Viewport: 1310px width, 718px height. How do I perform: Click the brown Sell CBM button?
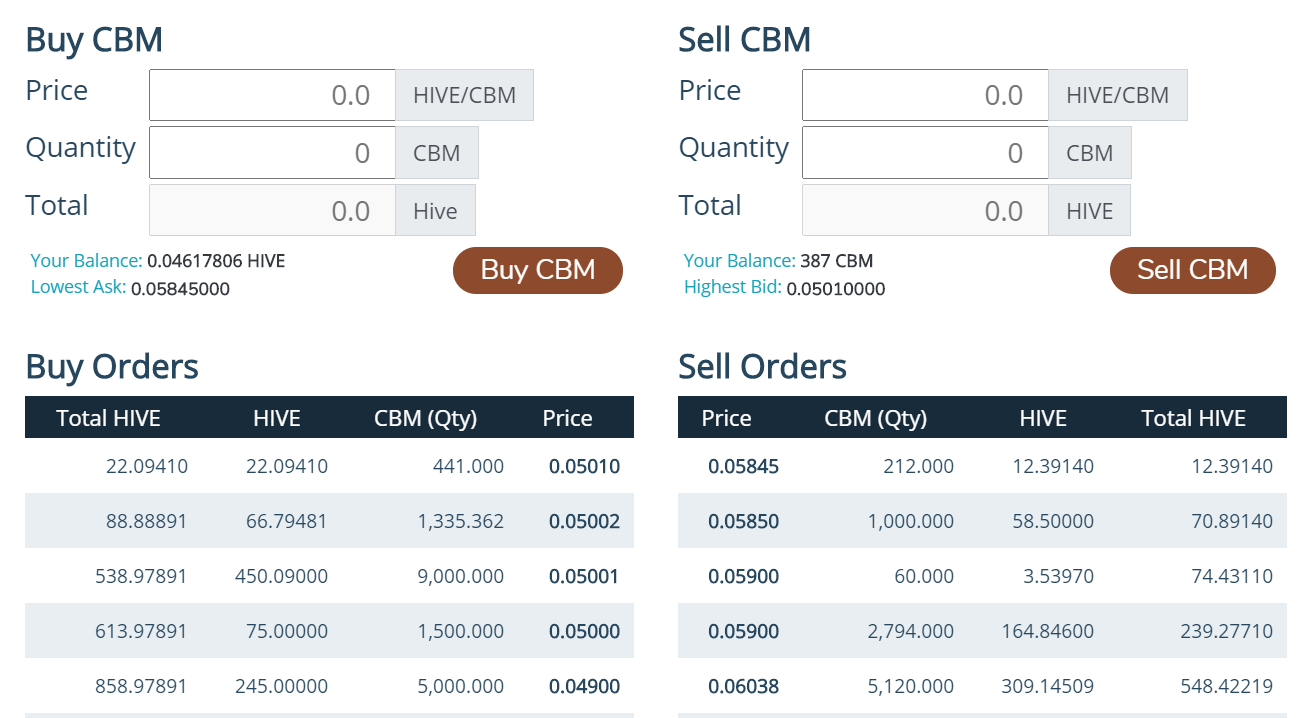click(1193, 270)
